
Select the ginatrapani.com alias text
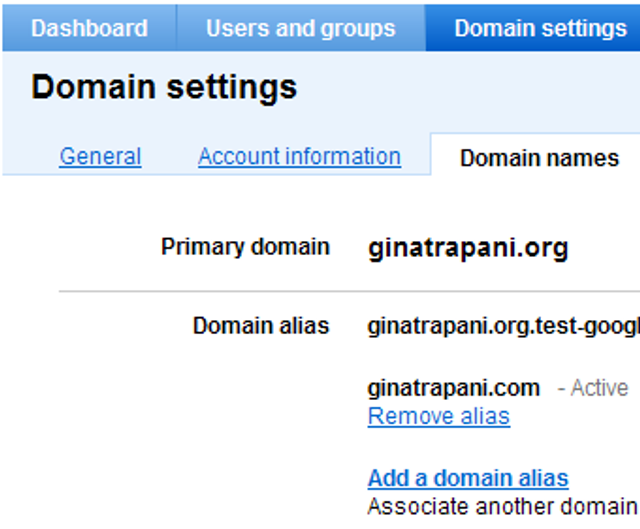pos(453,388)
